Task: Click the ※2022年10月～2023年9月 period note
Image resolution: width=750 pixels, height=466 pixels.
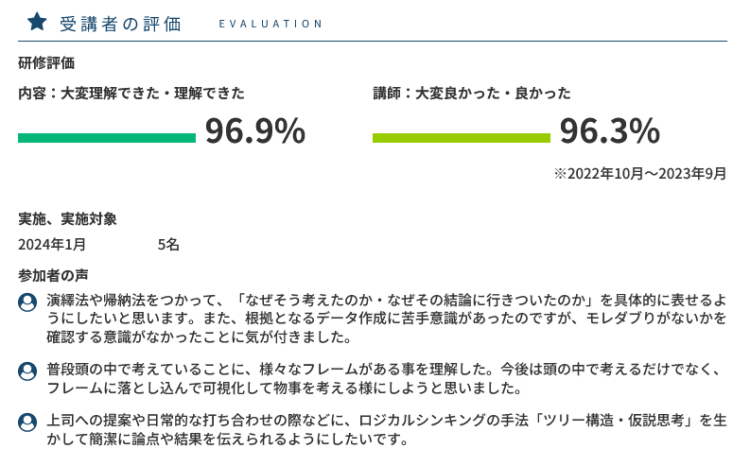Action: click(x=640, y=173)
